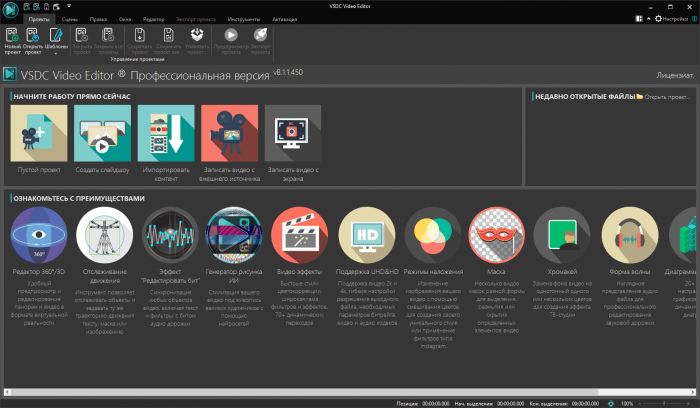This screenshot has height=408, width=700.
Task: Click the Упаковать проект box icon
Action: click(197, 35)
